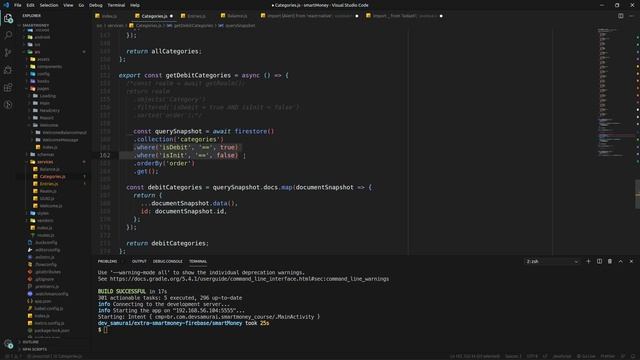Open the PROBLEMS panel tab
This screenshot has width=640, height=360.
[x=107, y=261]
